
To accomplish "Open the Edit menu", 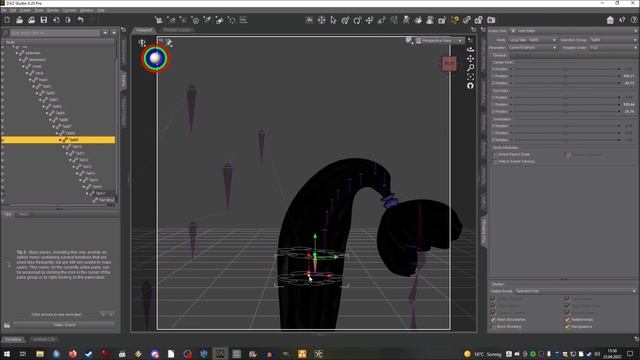I will 13,10.
